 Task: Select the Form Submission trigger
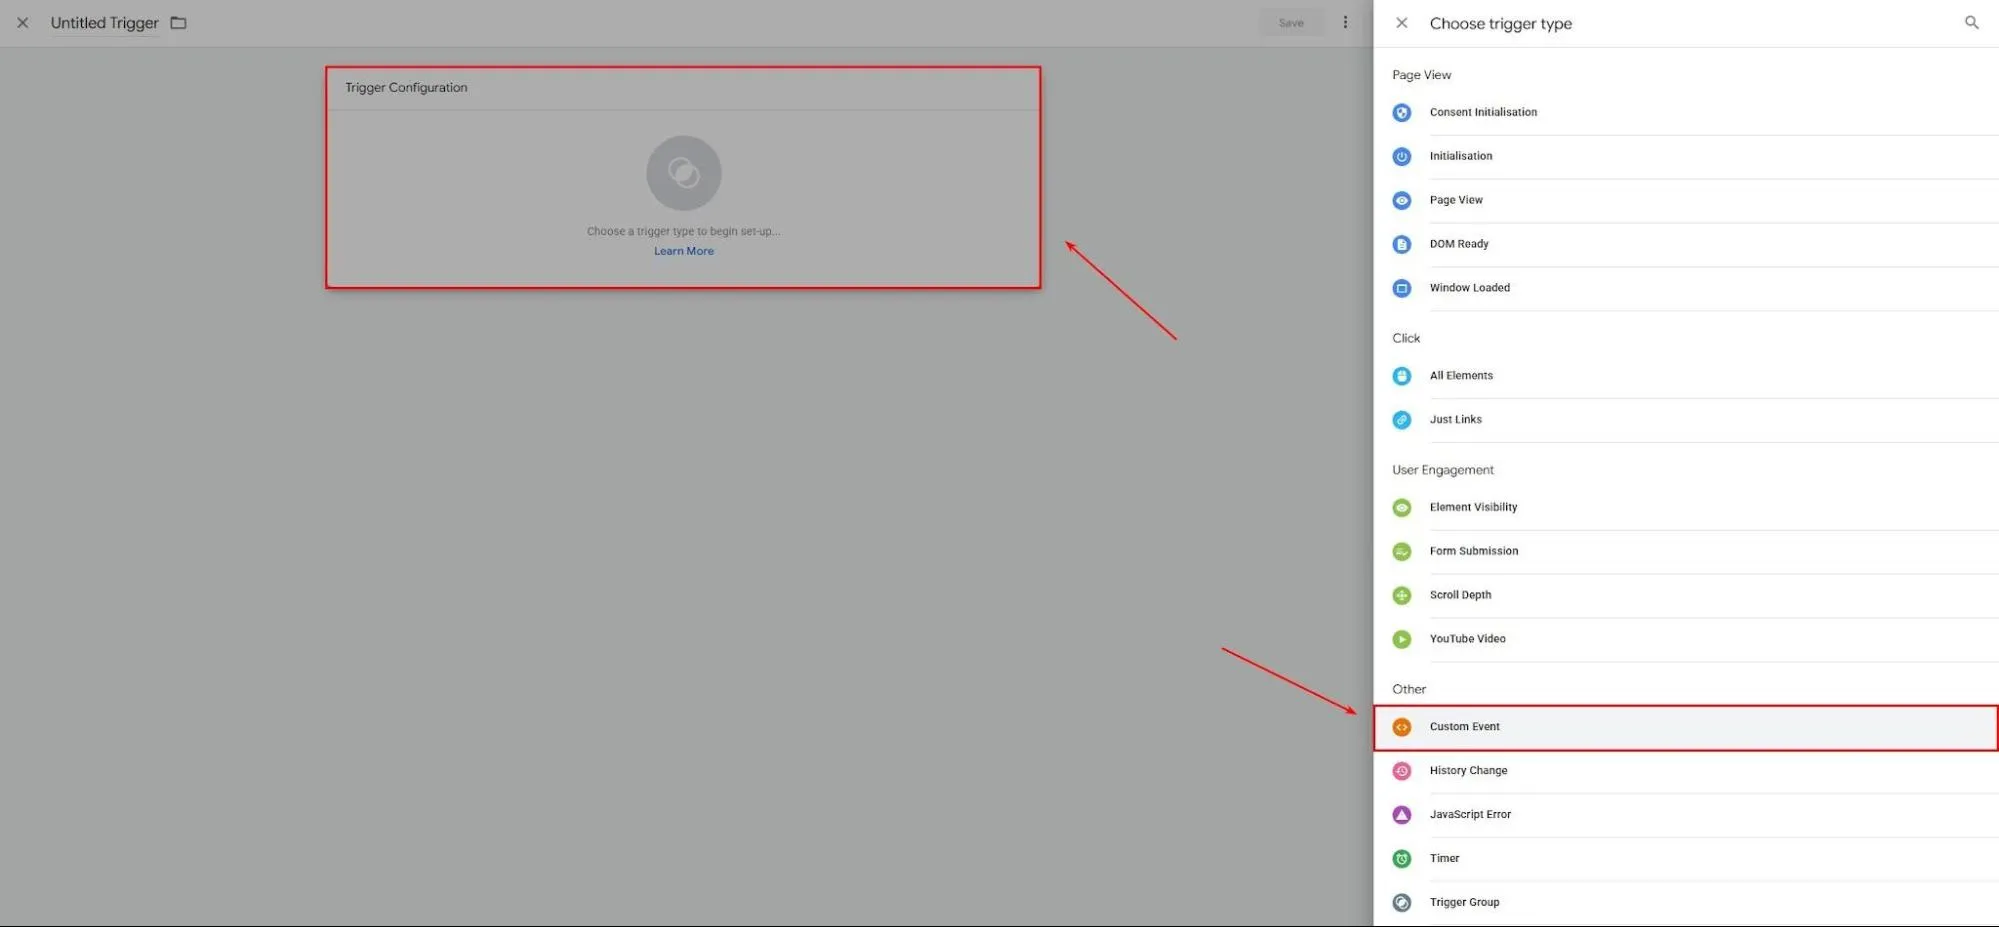(1686, 552)
